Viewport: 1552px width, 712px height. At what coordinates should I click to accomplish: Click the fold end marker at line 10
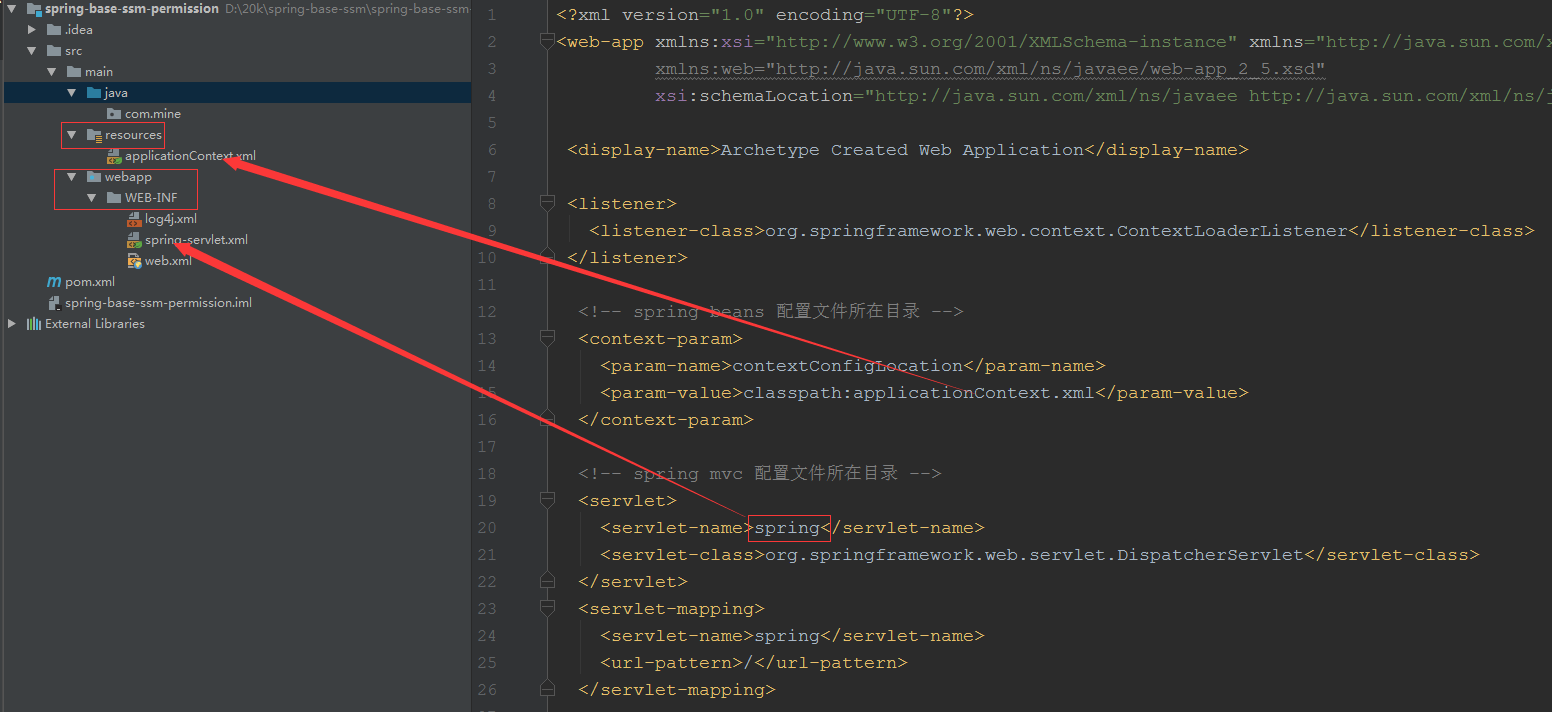pos(547,258)
